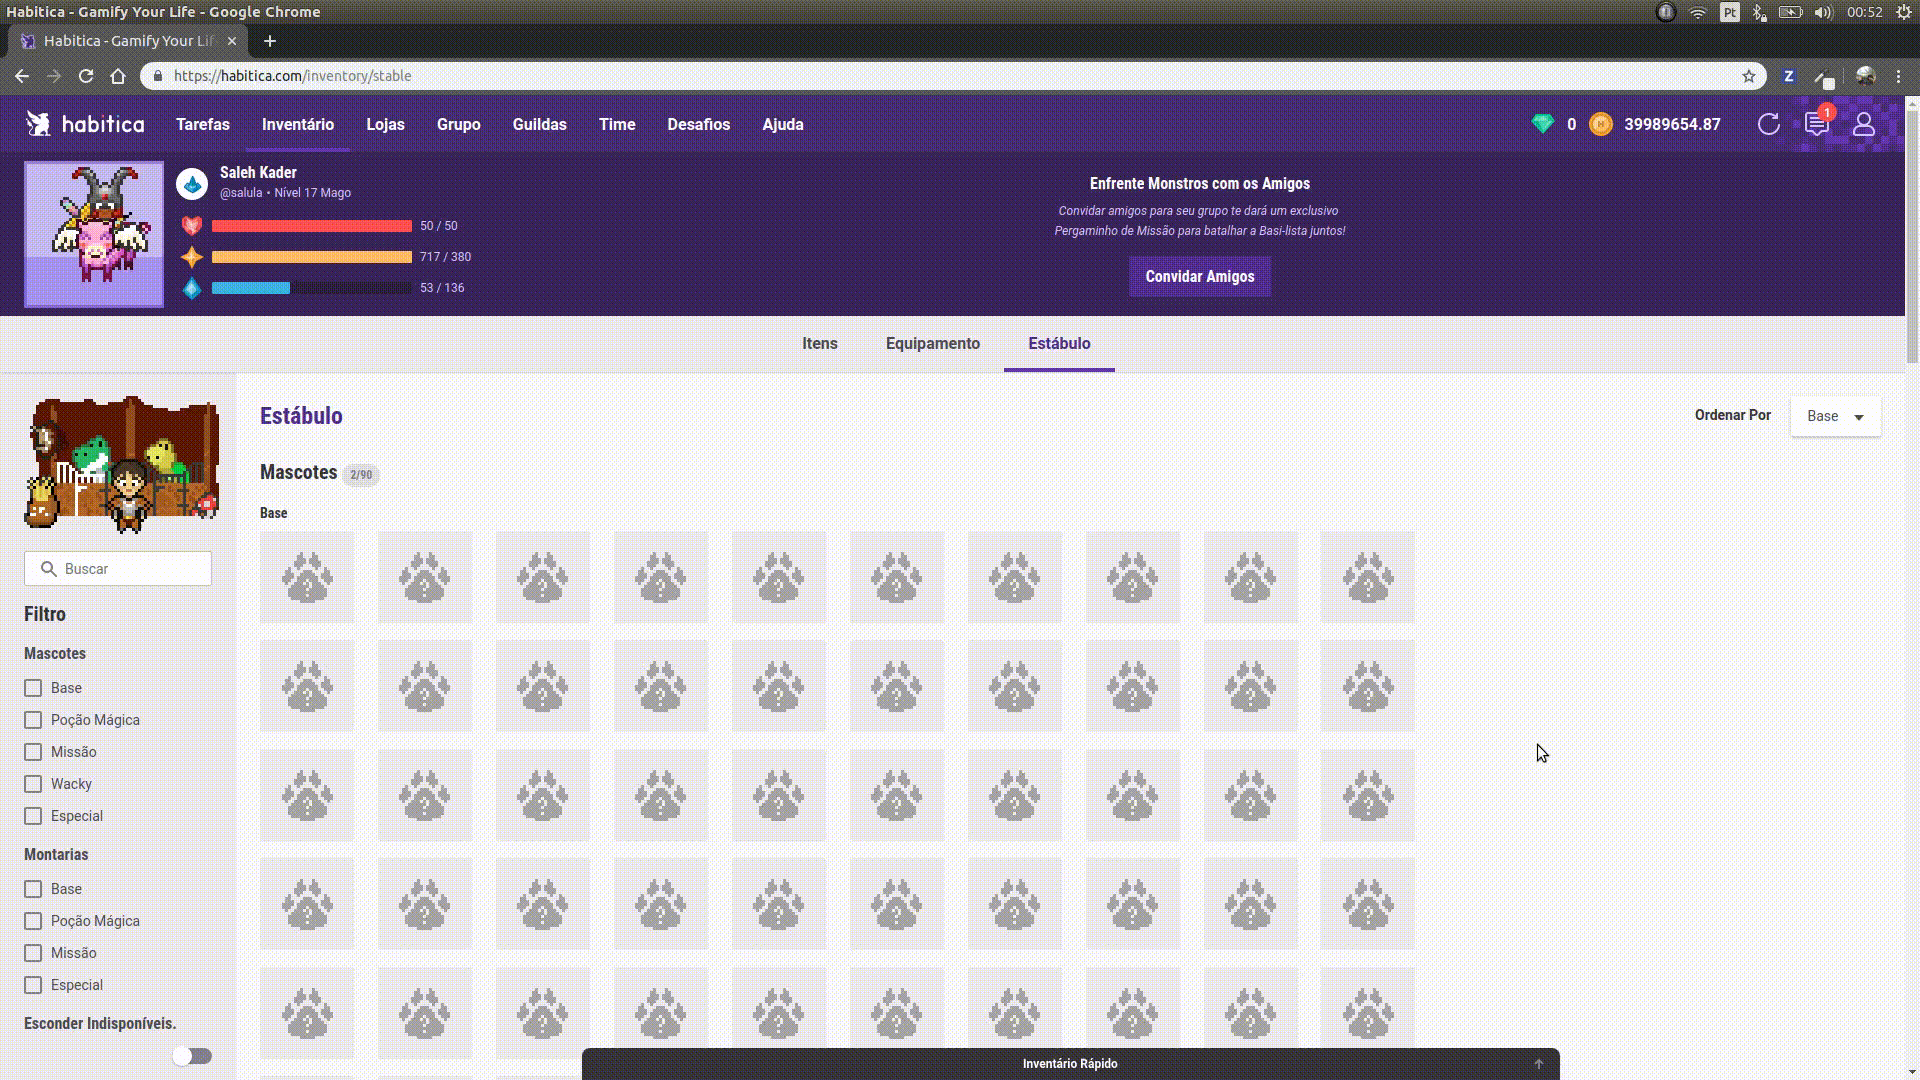Click the blue mana progress bar
Screen dimensions: 1920x1080
pos(311,288)
